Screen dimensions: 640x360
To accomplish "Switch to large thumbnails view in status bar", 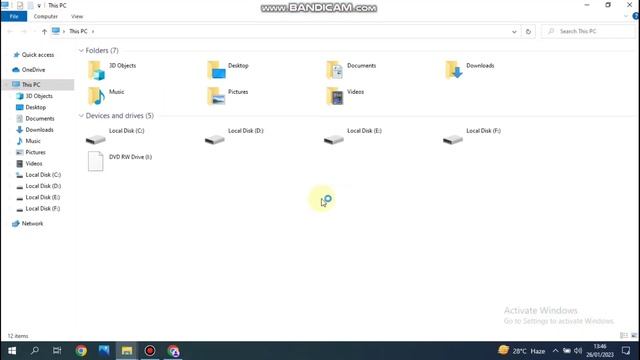I will pos(634,336).
